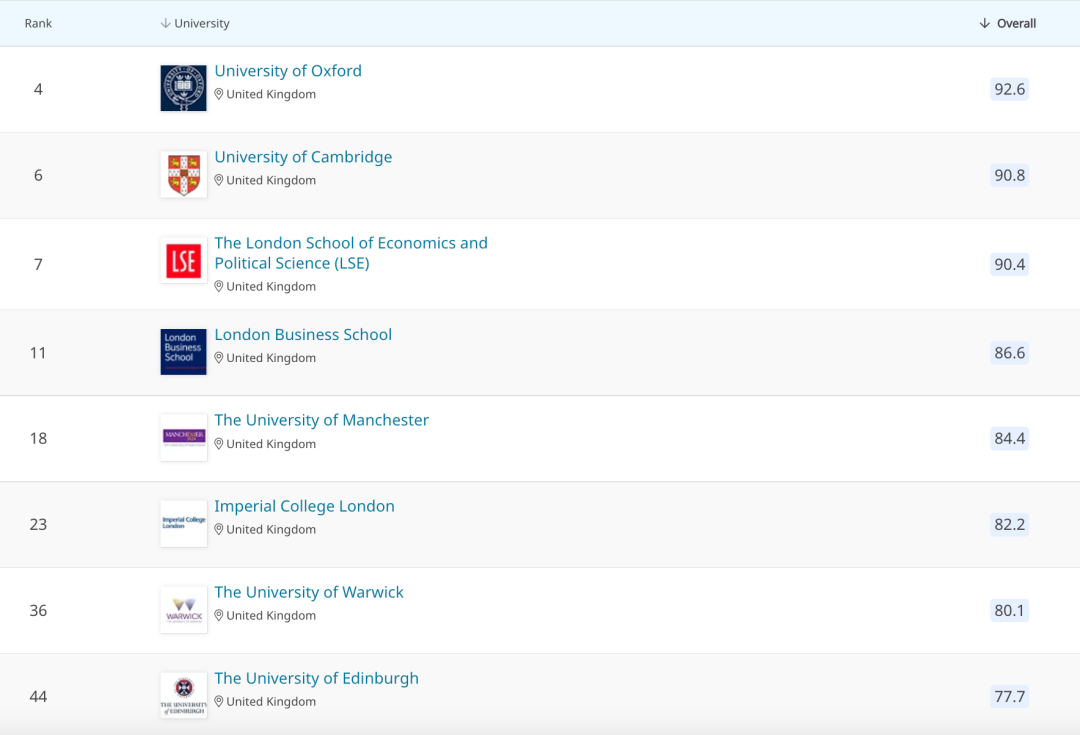Click the Rank column header
The height and width of the screenshot is (735, 1080).
[x=38, y=23]
